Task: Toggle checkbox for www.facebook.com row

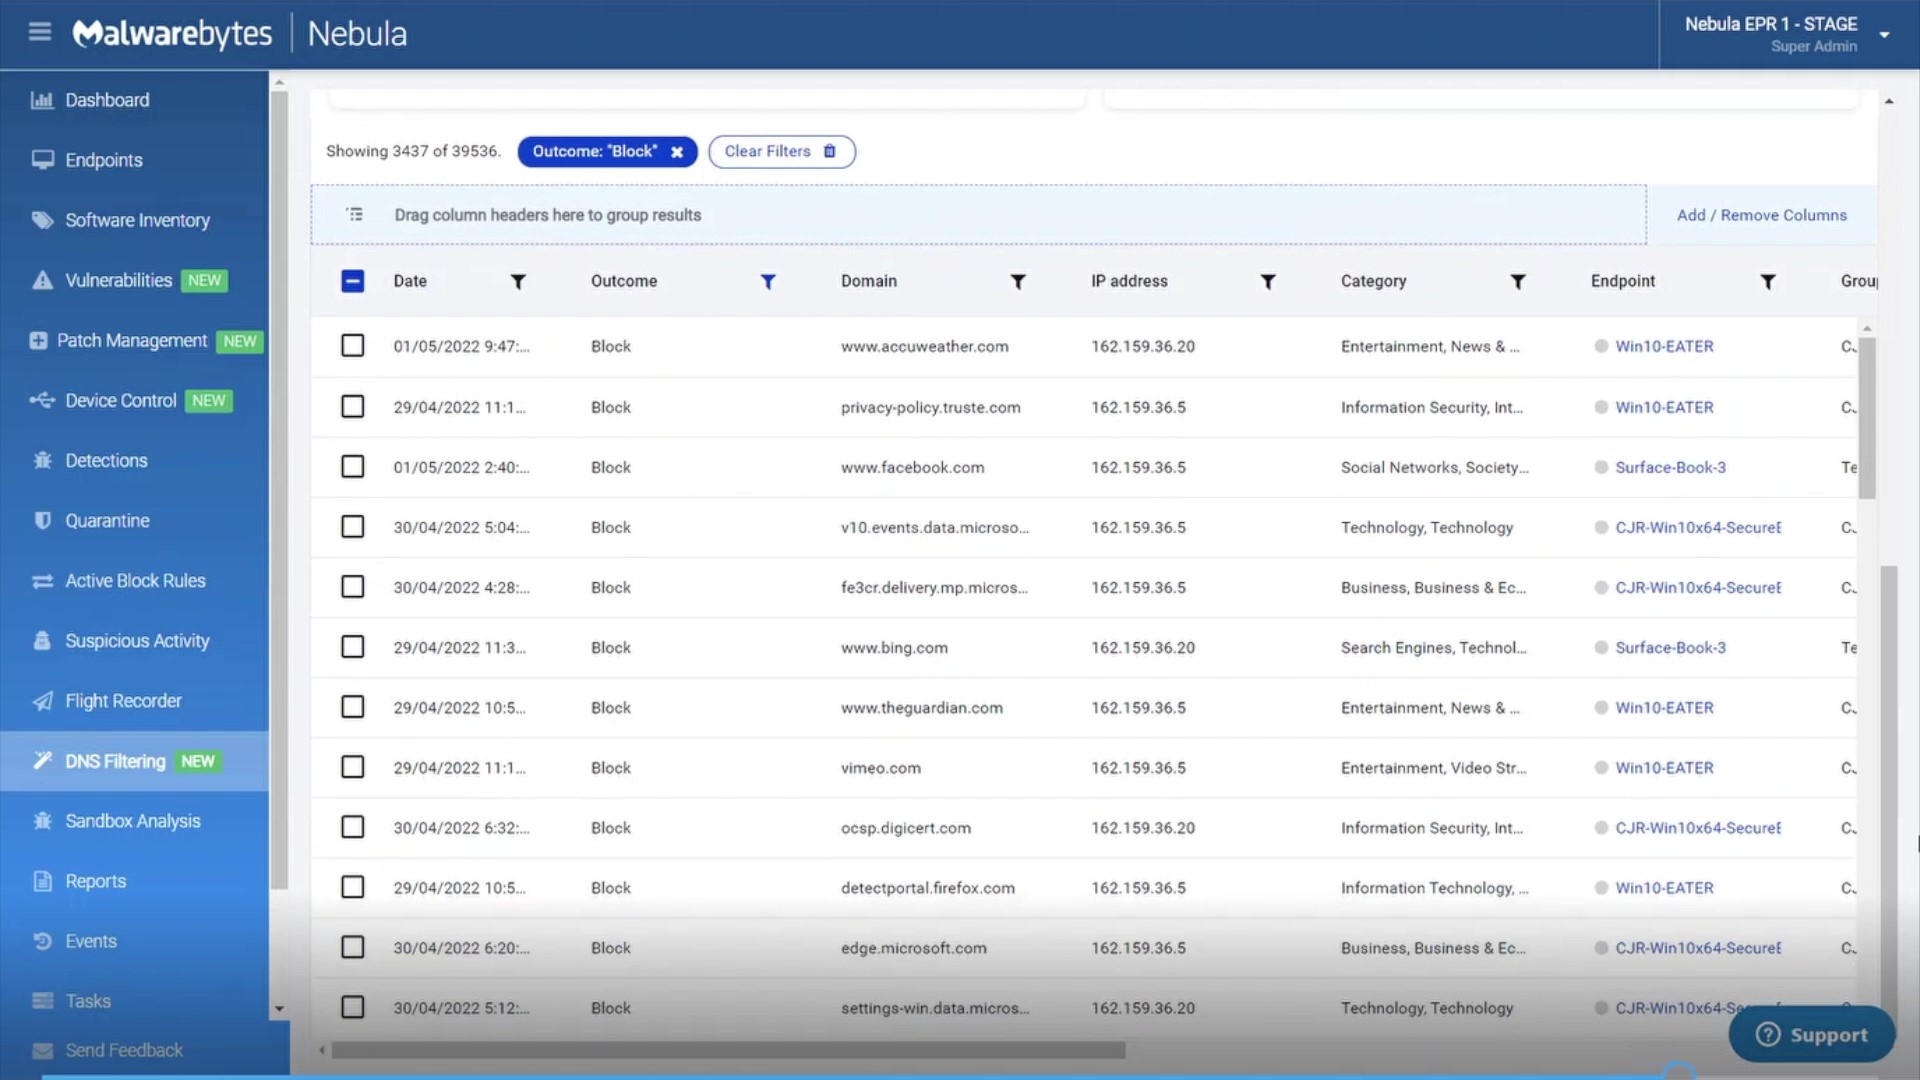Action: (x=352, y=465)
